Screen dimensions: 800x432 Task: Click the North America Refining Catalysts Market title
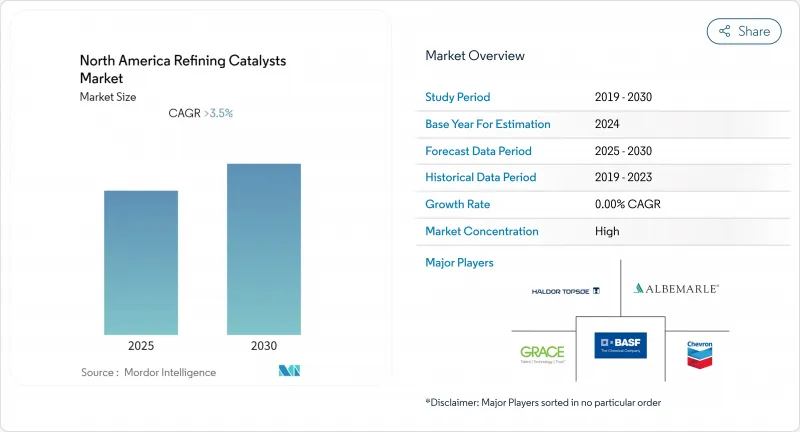click(183, 69)
